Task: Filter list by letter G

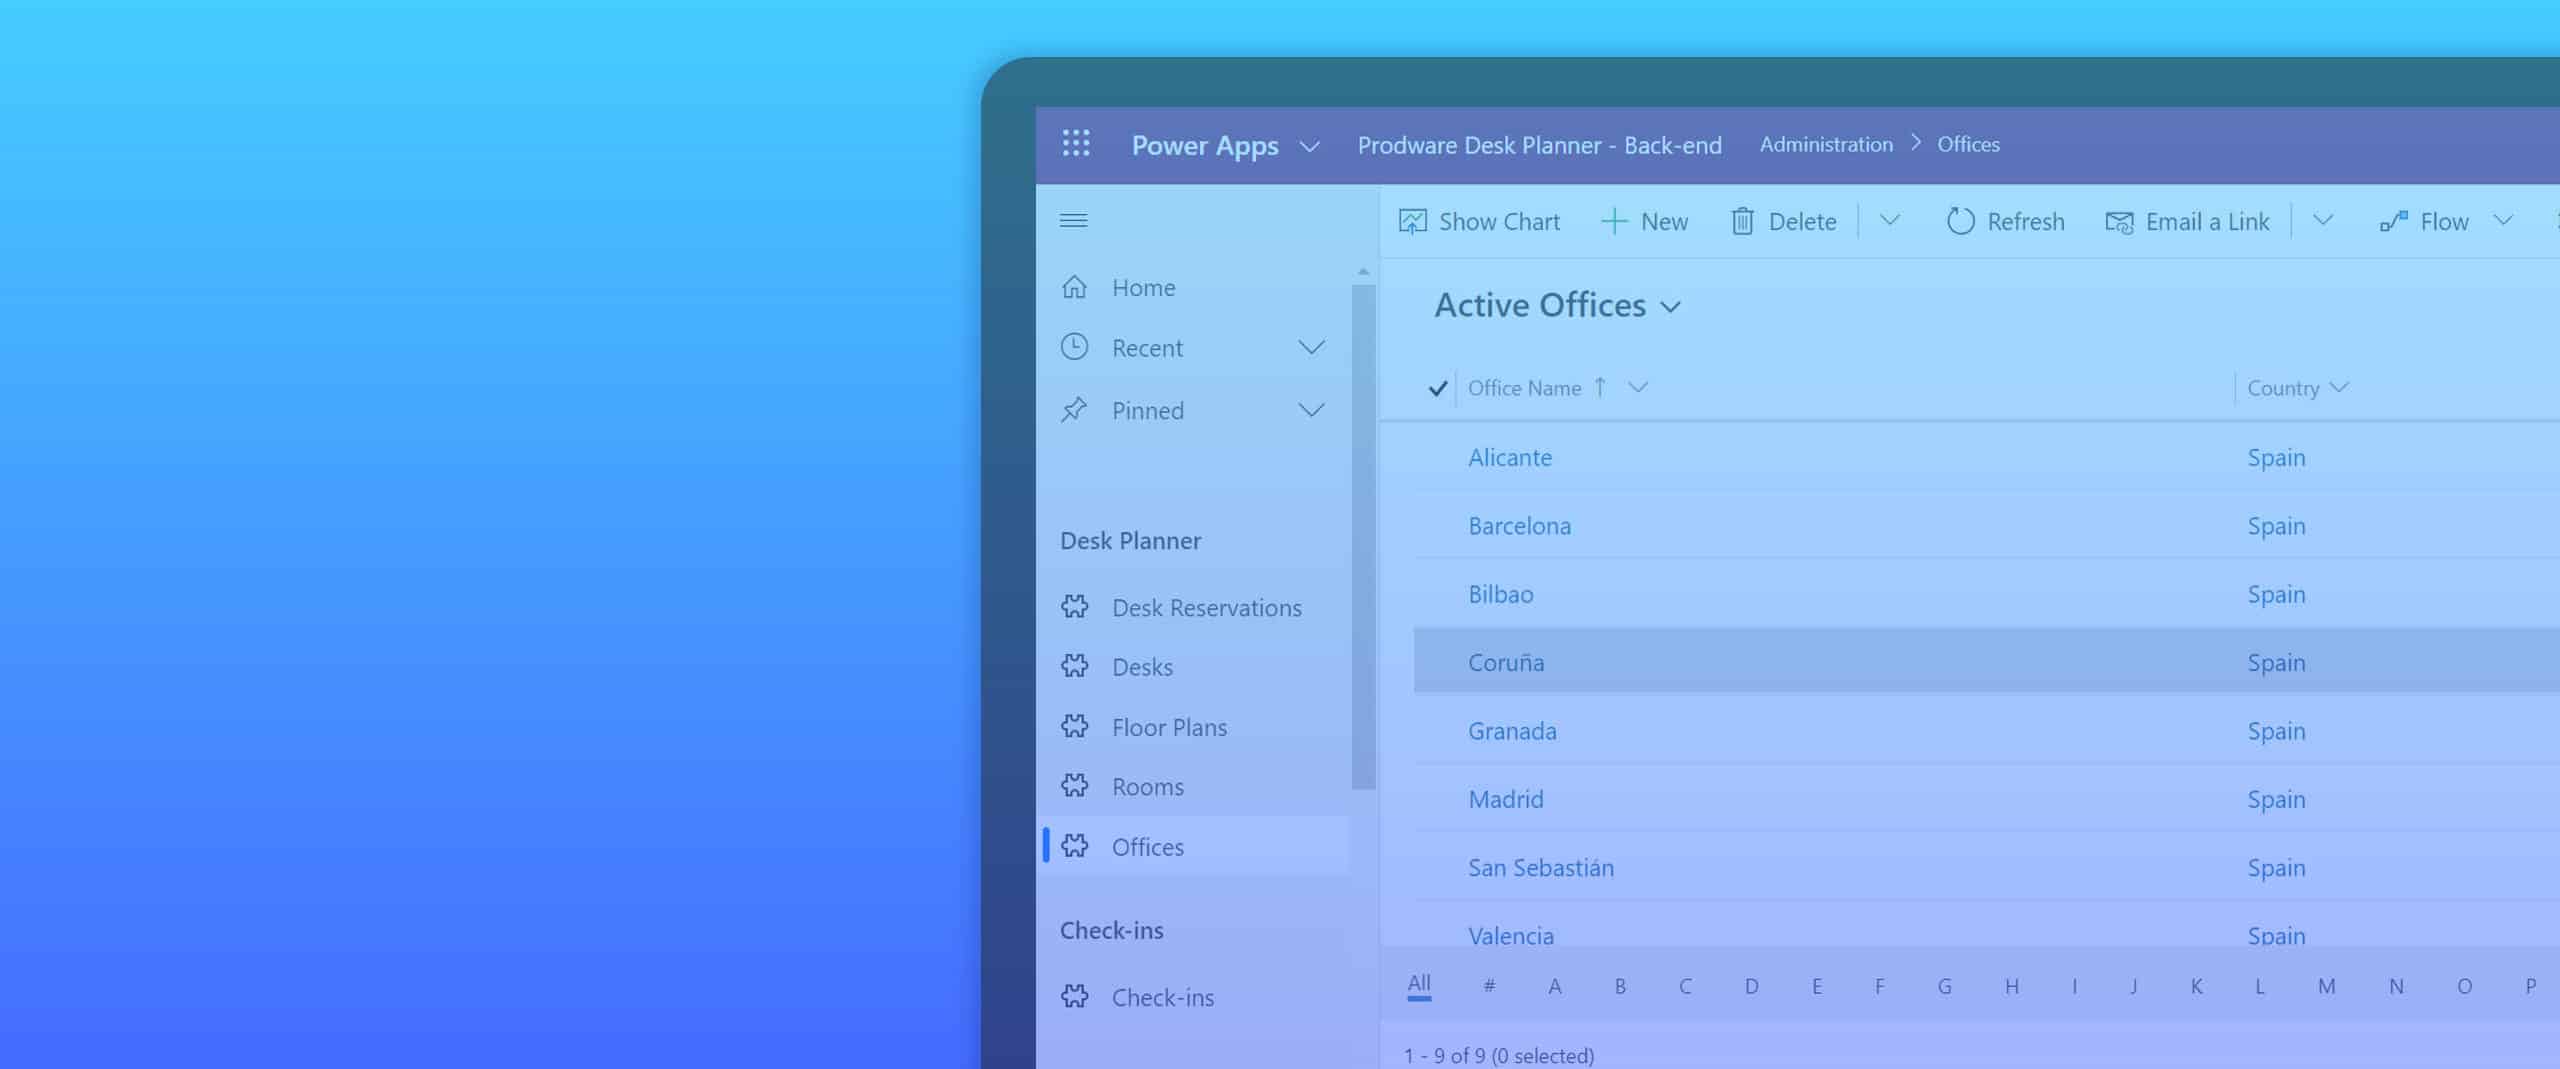Action: pos(1944,986)
